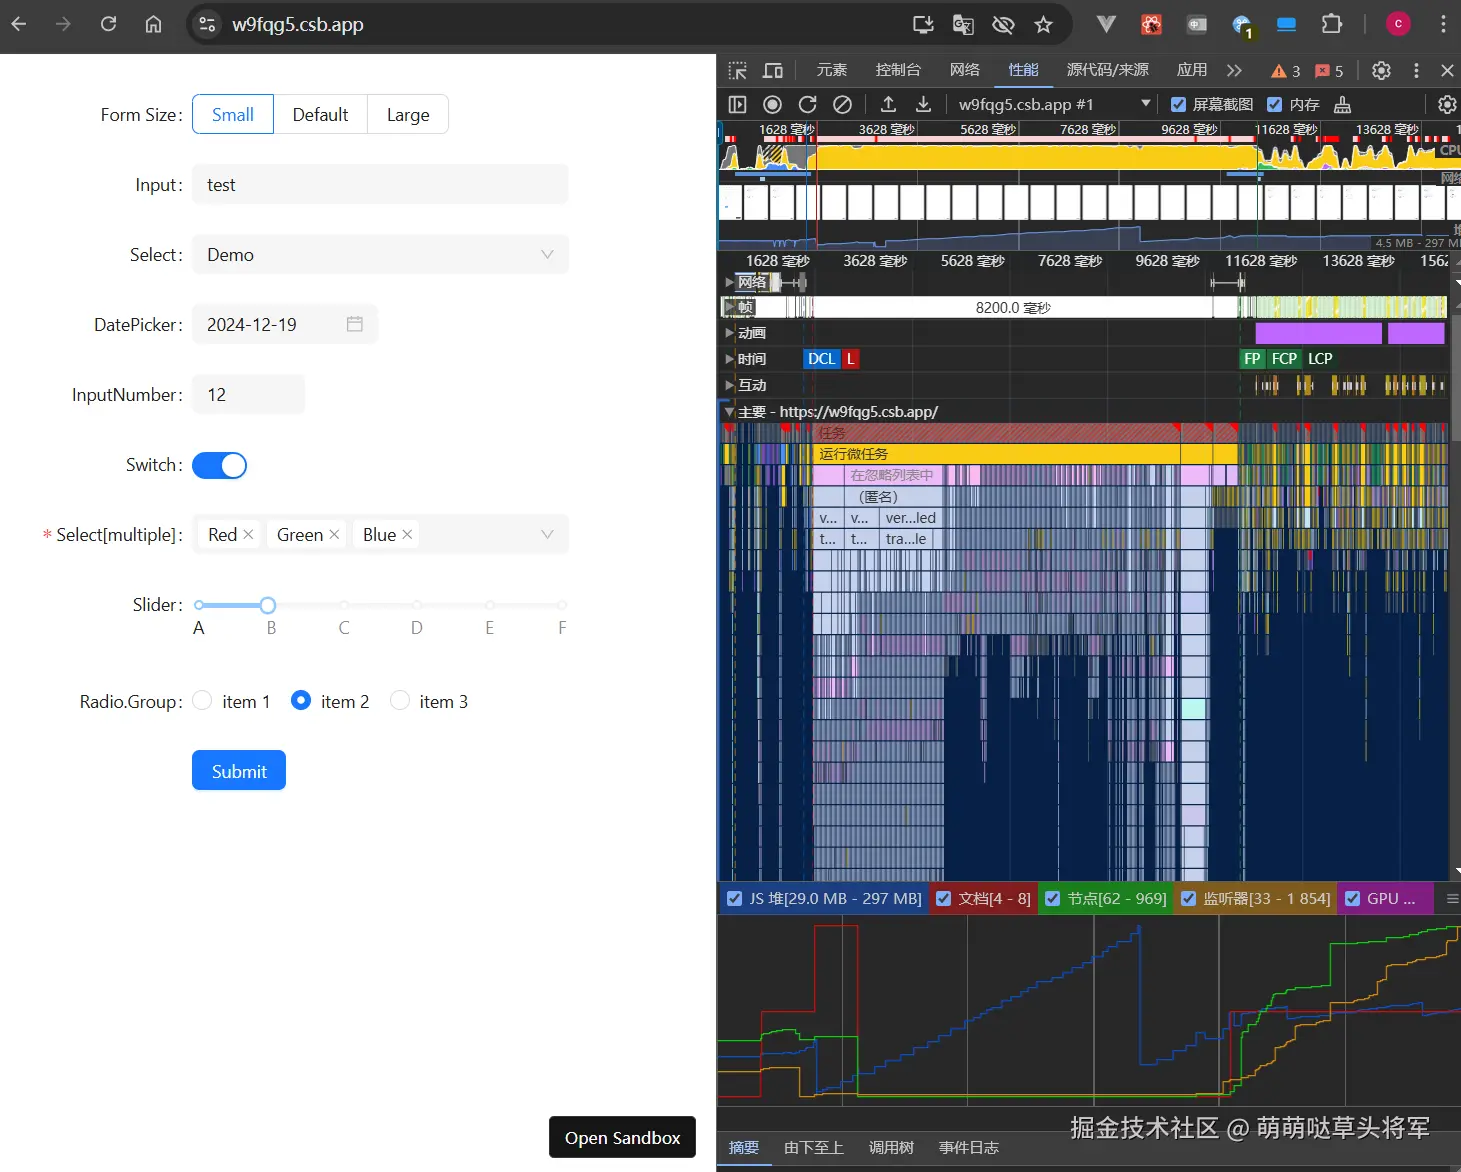The height and width of the screenshot is (1172, 1461).
Task: Expand the 互动 track
Action: coord(729,385)
